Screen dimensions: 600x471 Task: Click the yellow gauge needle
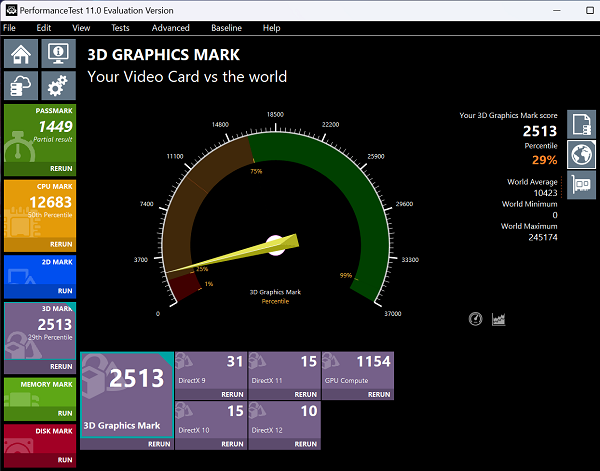click(233, 254)
